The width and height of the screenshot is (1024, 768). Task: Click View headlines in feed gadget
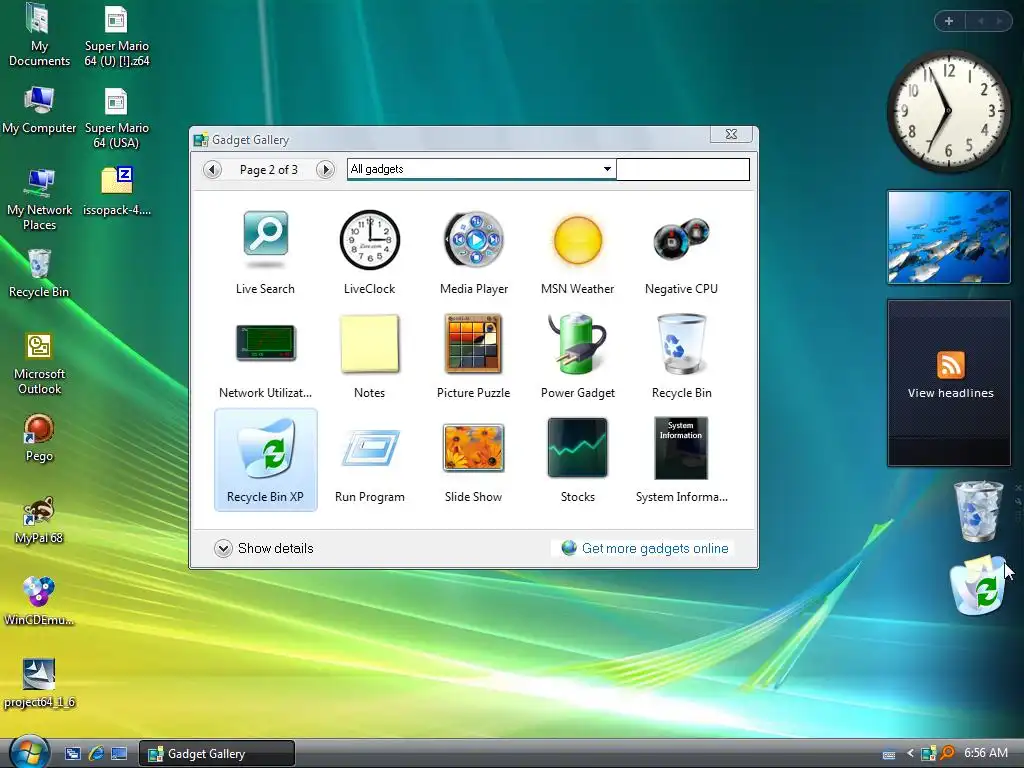[x=950, y=393]
